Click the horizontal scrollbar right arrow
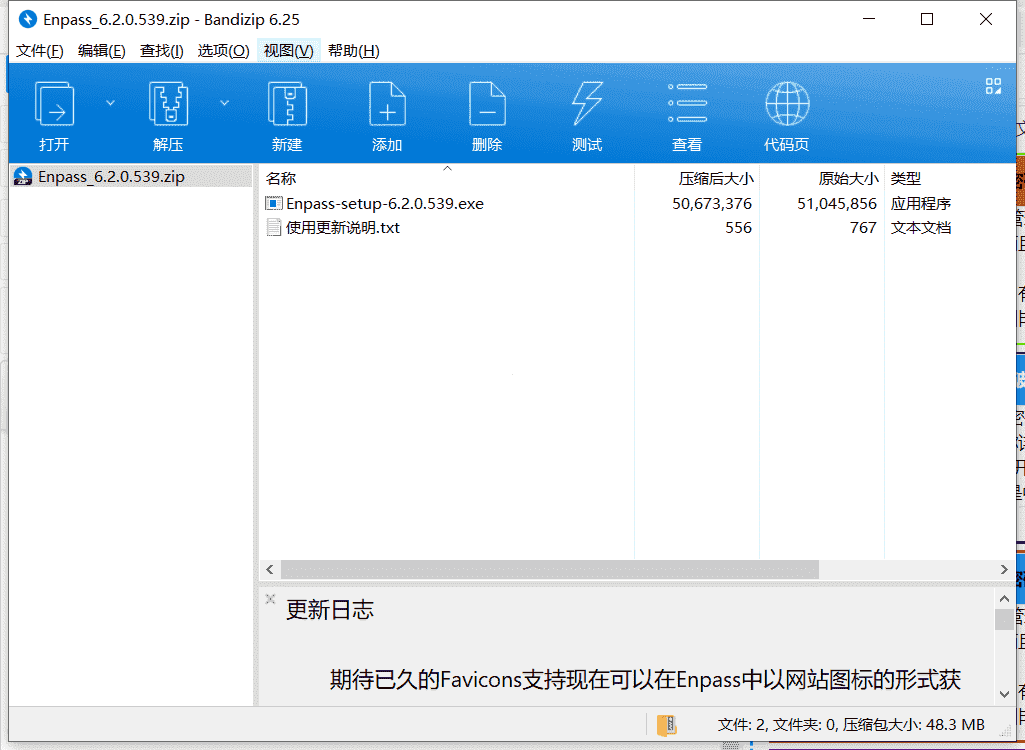The height and width of the screenshot is (750, 1025). coord(1004,570)
